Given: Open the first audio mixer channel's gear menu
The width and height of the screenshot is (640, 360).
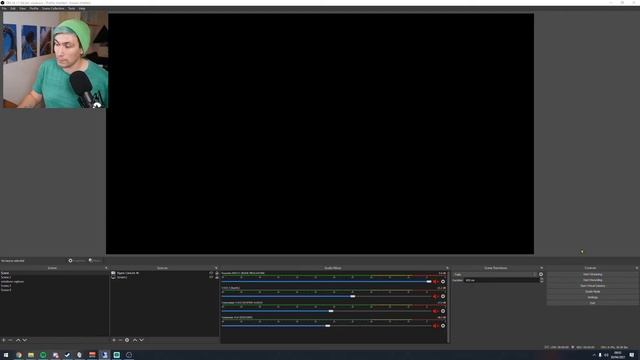Looking at the screenshot, I should 443,282.
